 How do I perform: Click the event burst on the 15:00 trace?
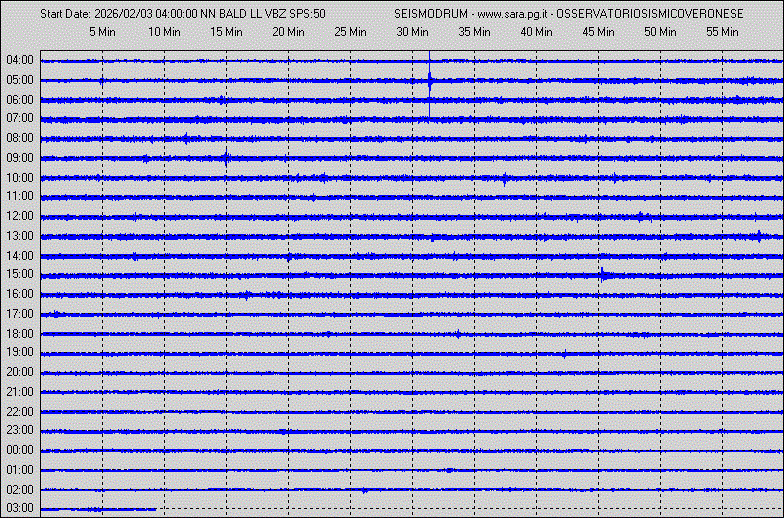pos(604,275)
